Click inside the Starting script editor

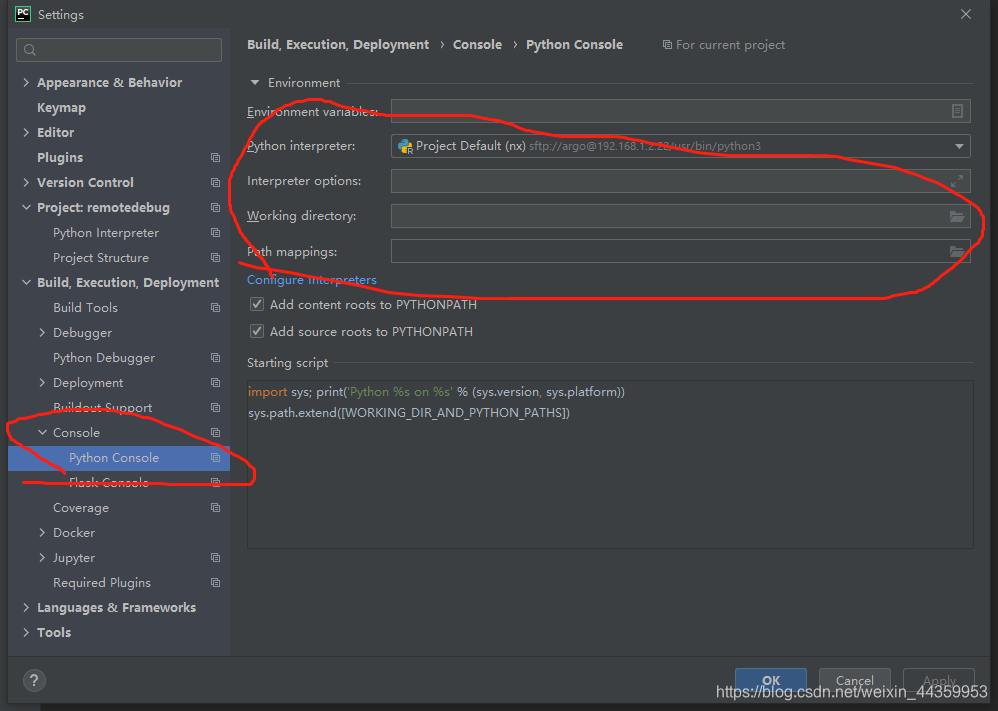tap(610, 464)
